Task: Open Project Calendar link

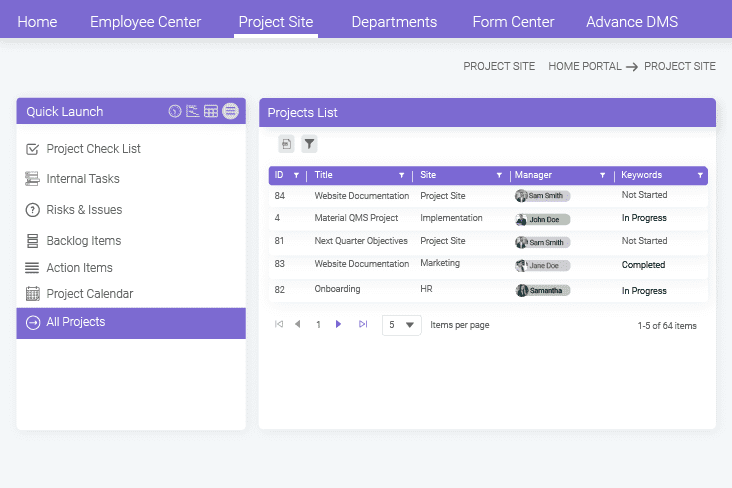Action: point(90,294)
